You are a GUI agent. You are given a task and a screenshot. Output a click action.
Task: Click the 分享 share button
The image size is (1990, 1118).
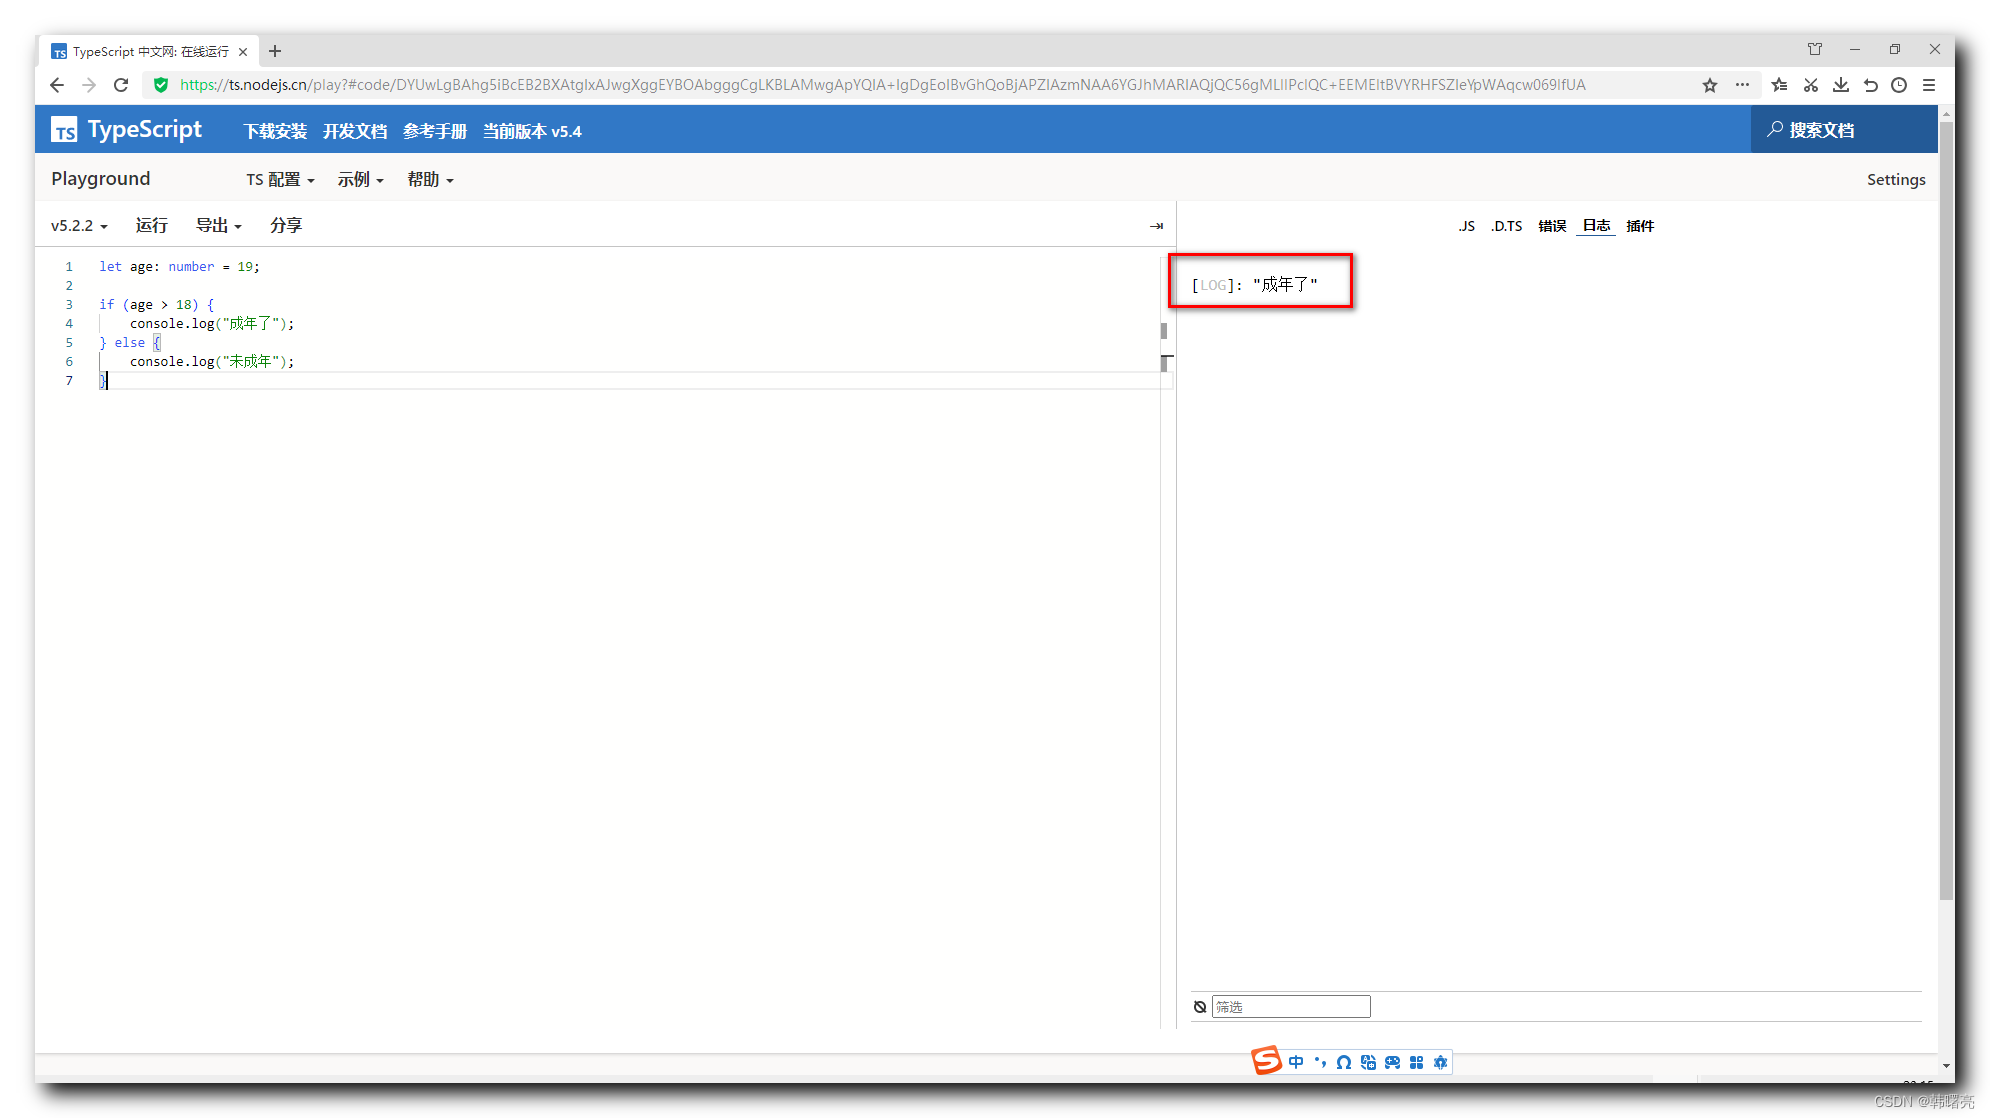tap(286, 226)
